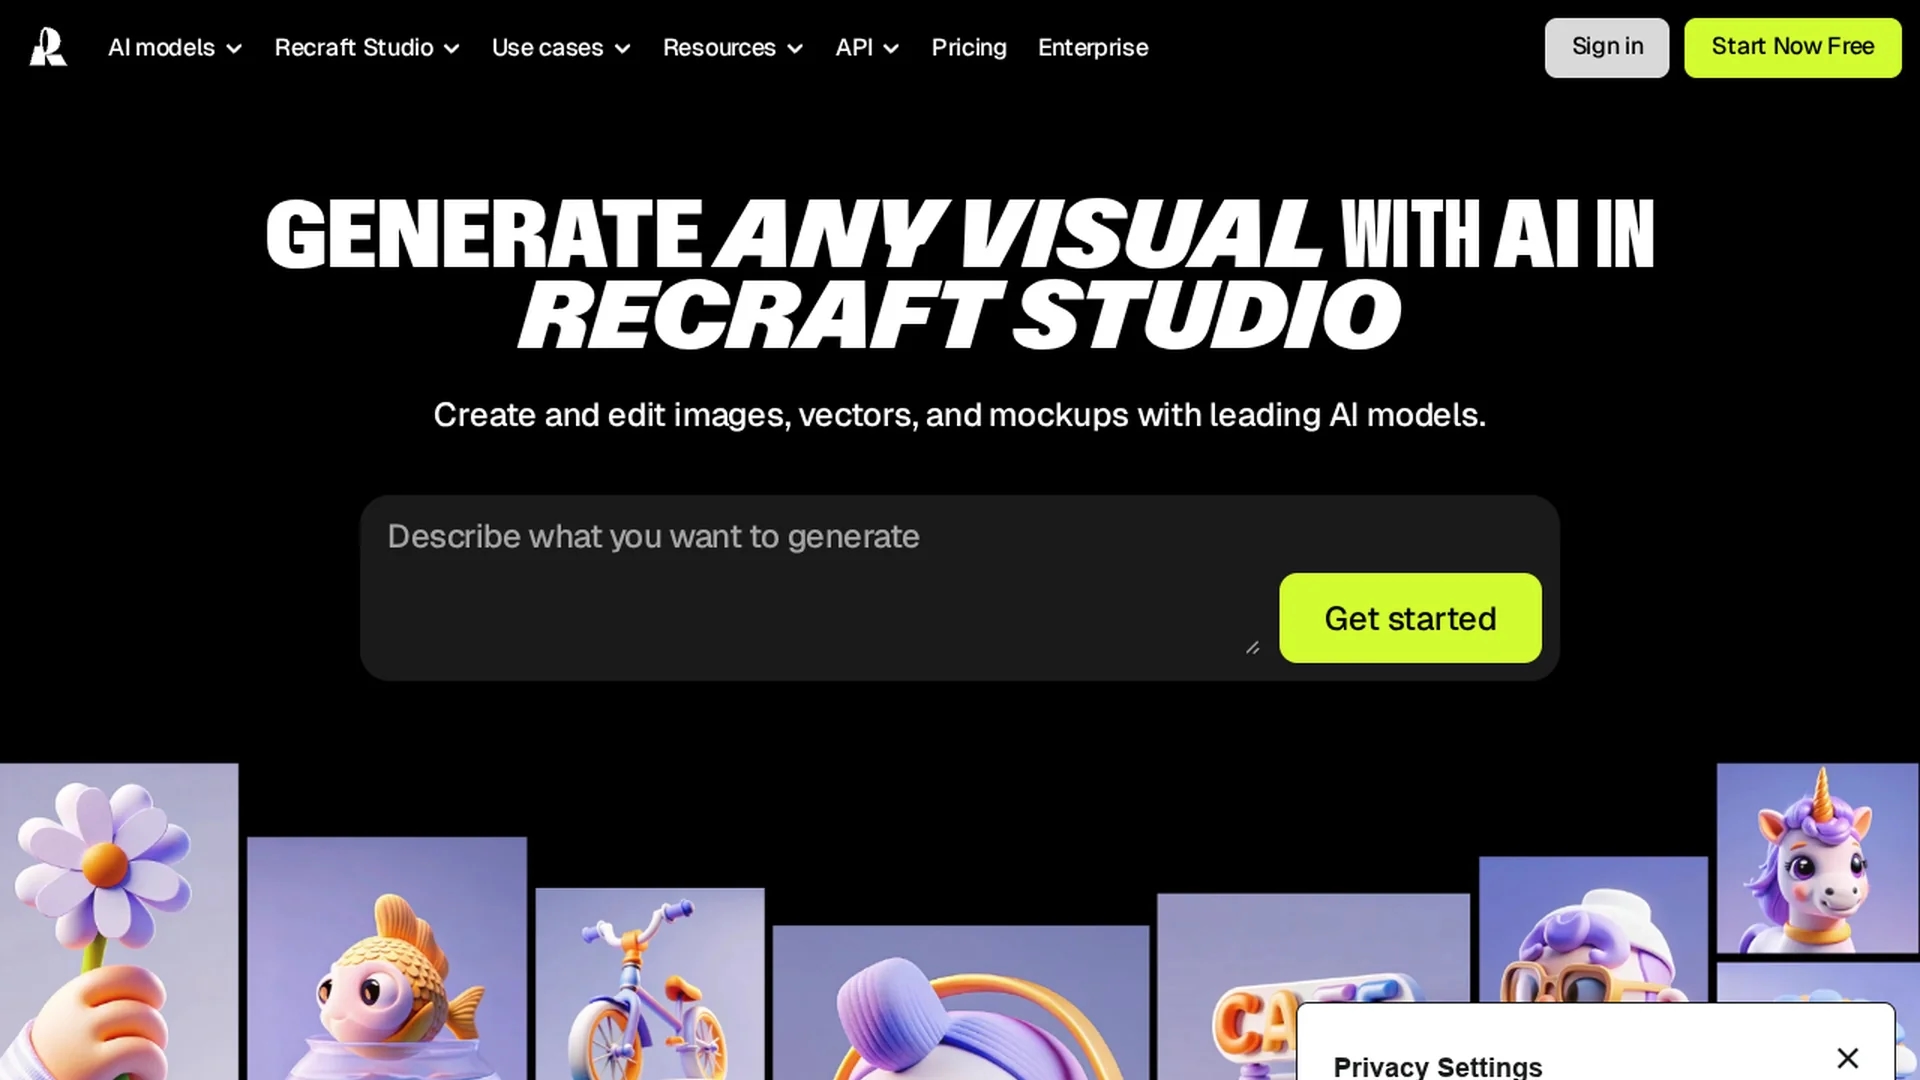Open the unicorn image thumbnail
This screenshot has height=1080, width=1920.
coord(1817,858)
